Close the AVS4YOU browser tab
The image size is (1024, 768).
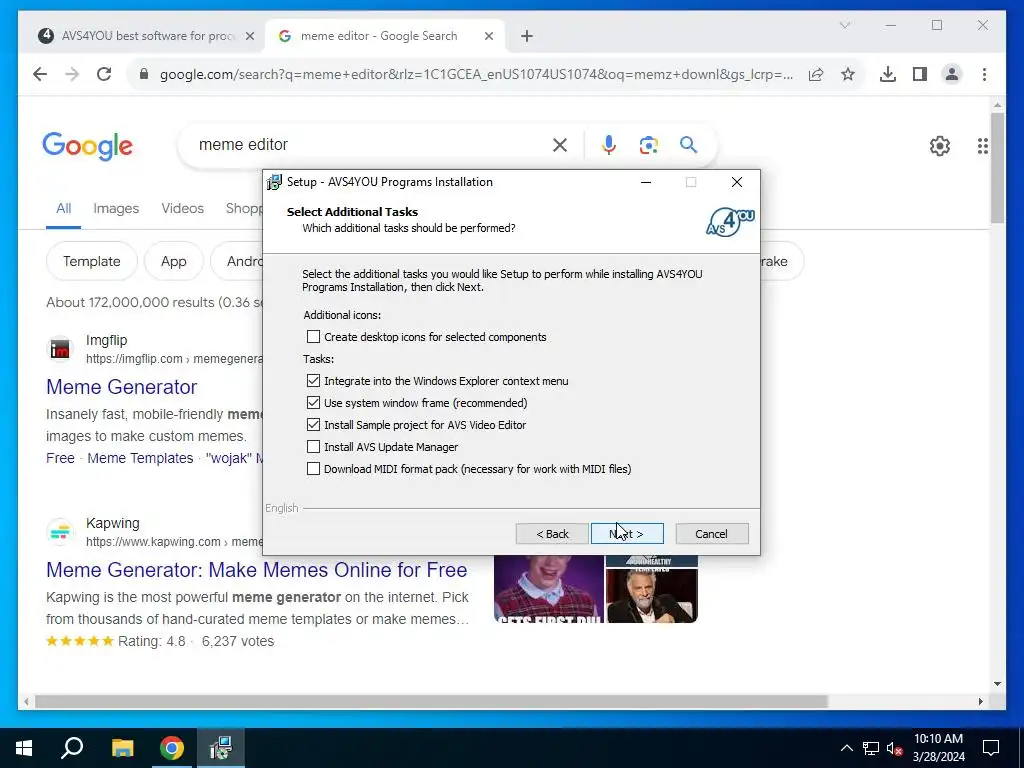point(249,37)
